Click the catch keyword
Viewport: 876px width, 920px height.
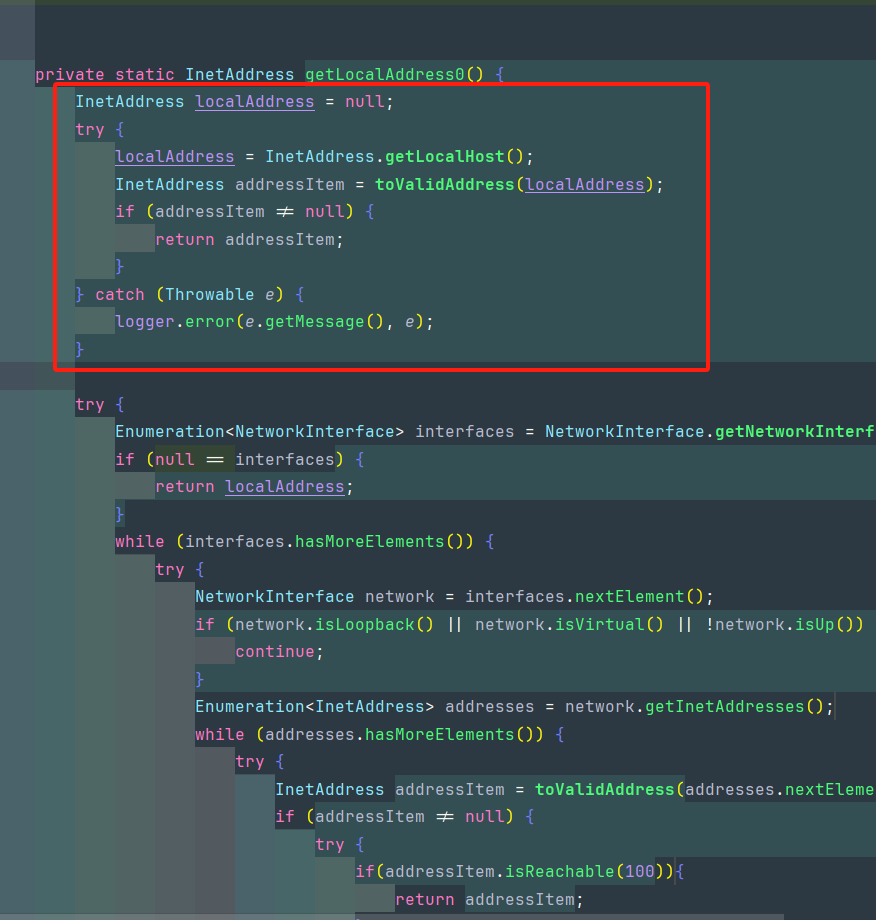tap(120, 295)
